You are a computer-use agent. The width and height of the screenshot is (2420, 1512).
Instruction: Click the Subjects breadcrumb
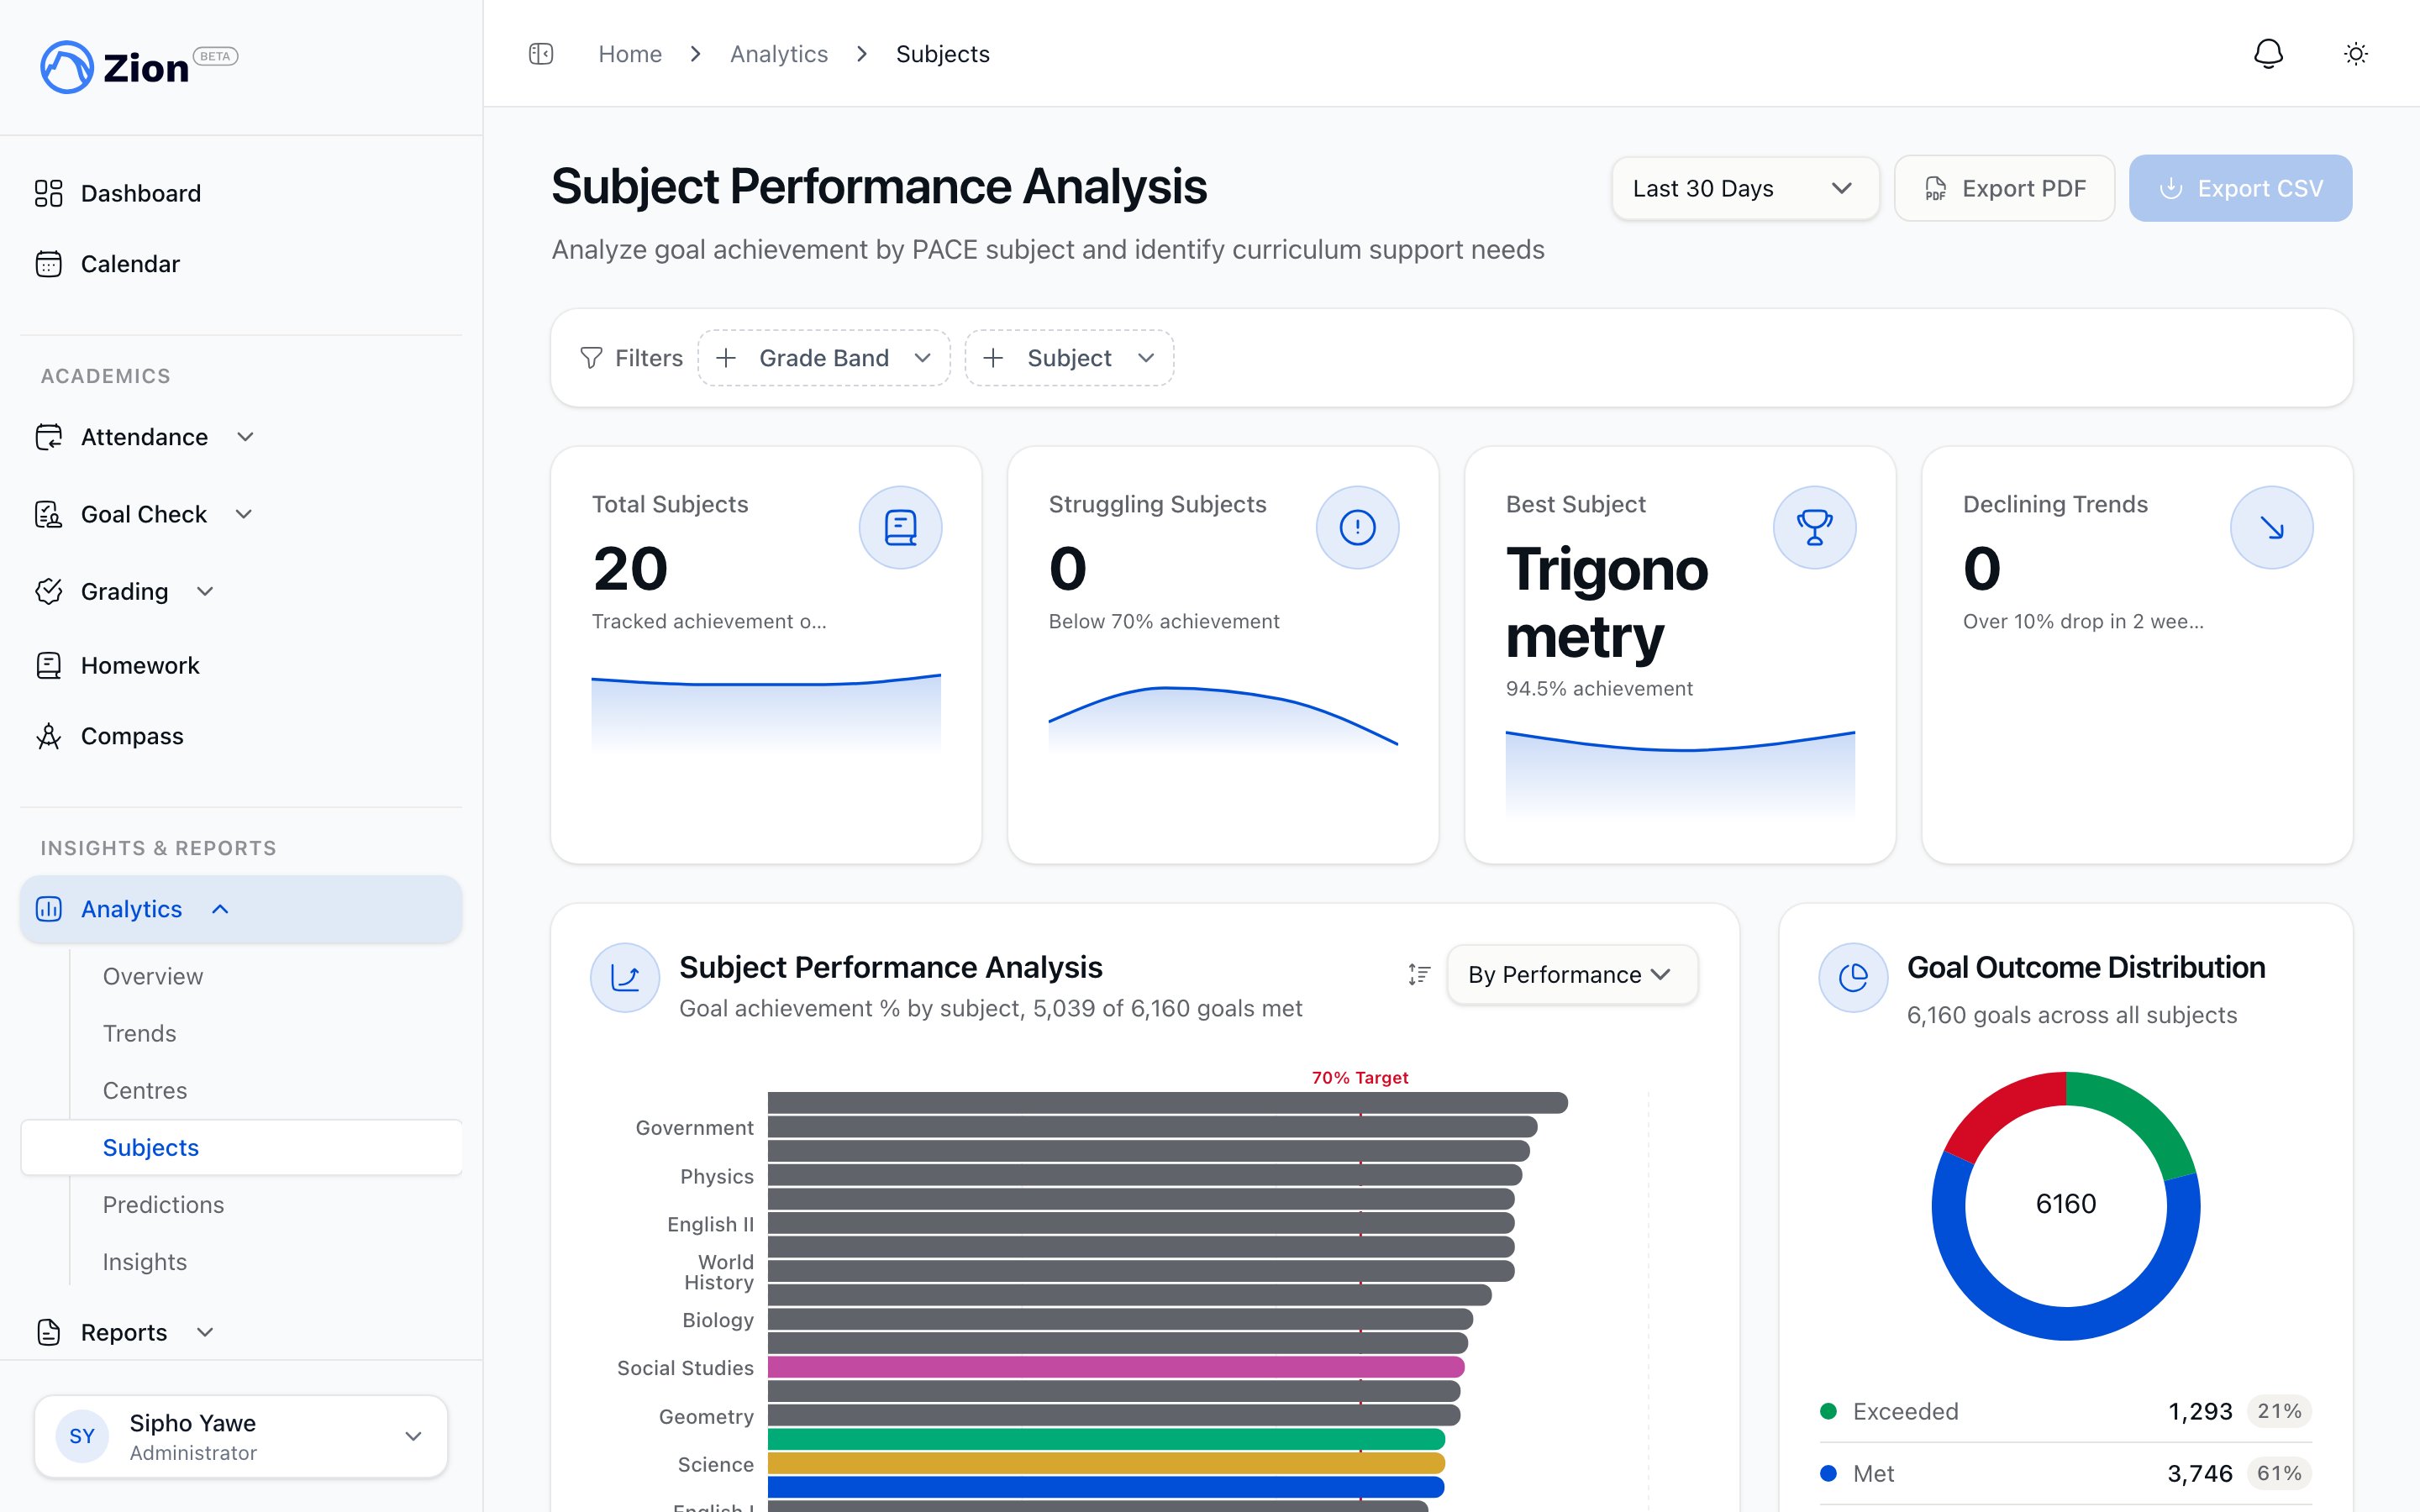point(943,54)
